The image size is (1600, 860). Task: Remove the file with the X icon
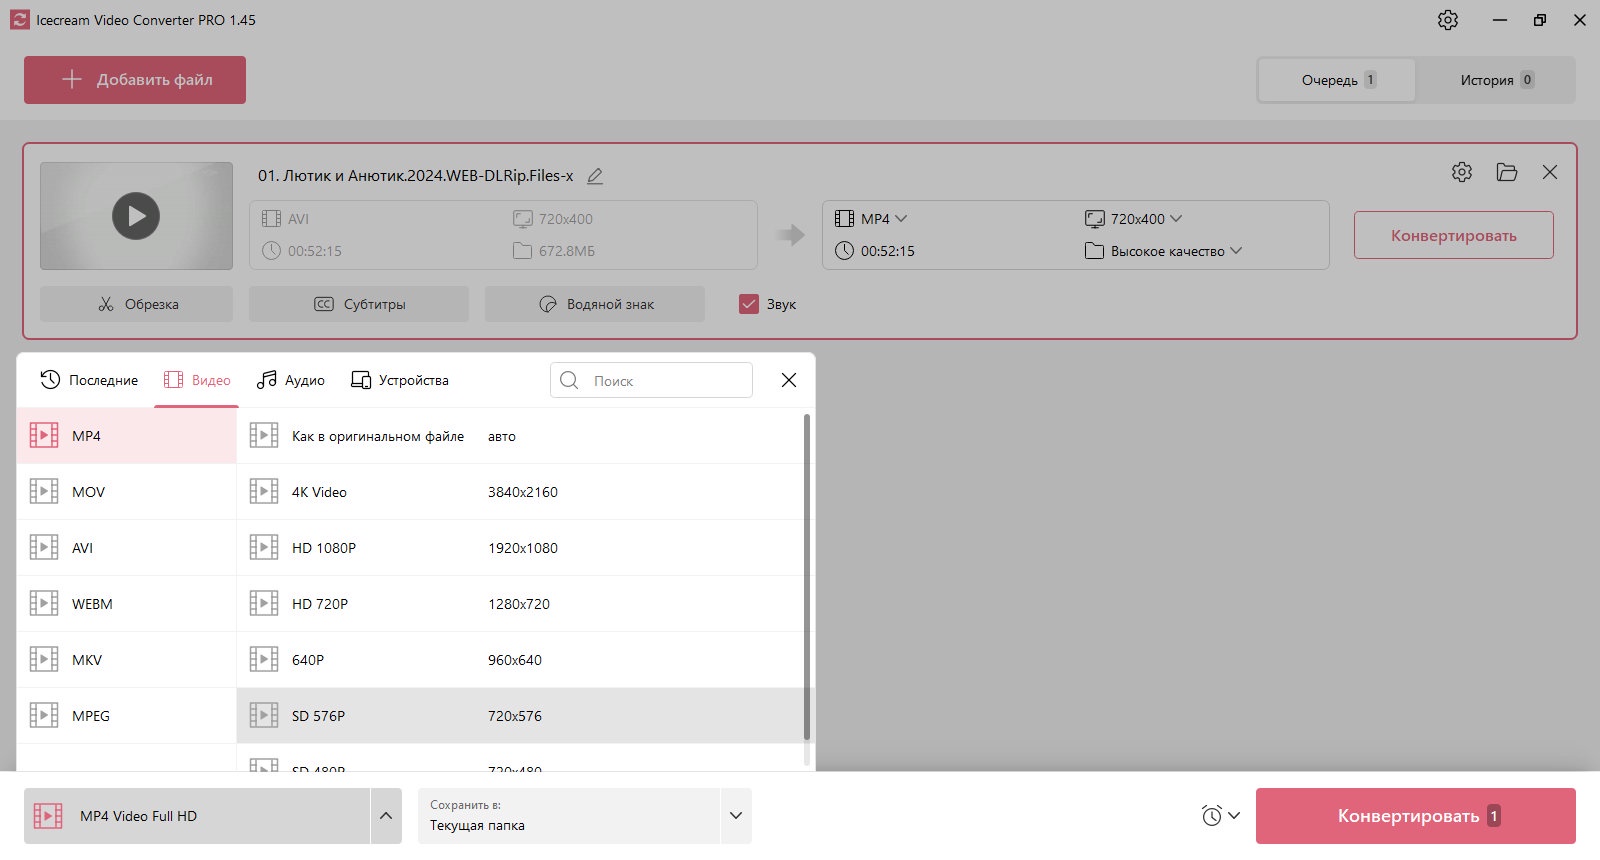[x=1550, y=172]
